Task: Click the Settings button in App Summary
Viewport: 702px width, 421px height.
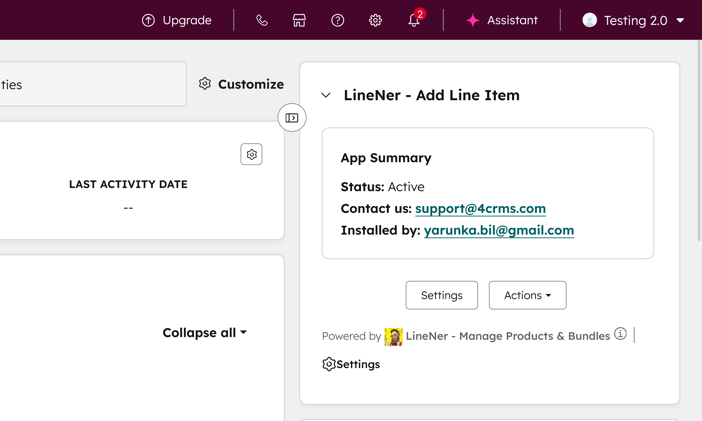Action: (441, 295)
